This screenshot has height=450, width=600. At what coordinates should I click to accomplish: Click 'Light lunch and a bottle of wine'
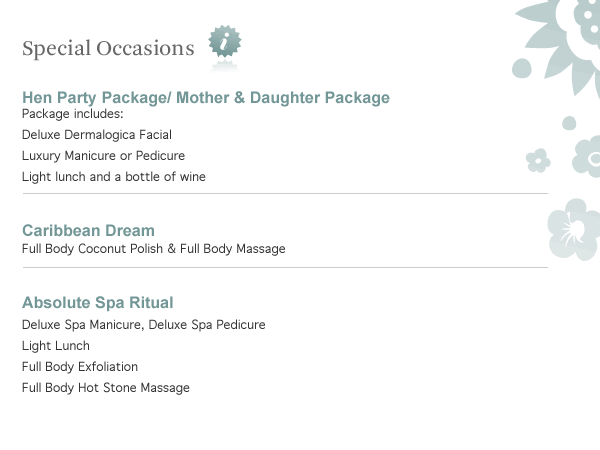114,177
